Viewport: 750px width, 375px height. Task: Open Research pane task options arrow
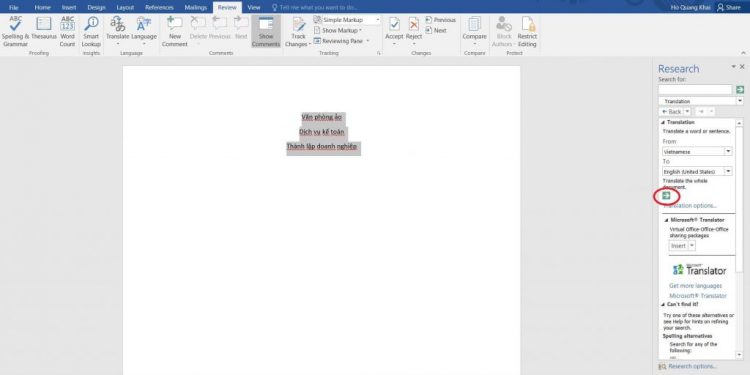coord(734,67)
